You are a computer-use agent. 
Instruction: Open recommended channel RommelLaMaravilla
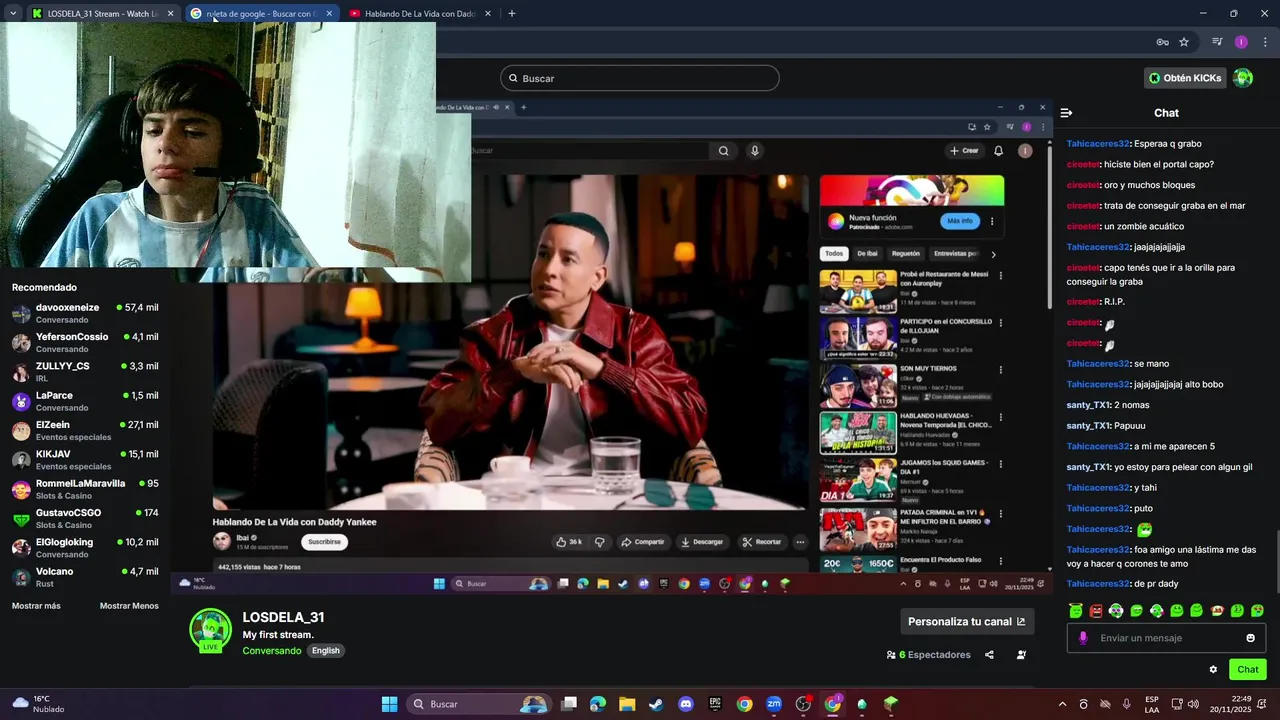click(x=85, y=489)
